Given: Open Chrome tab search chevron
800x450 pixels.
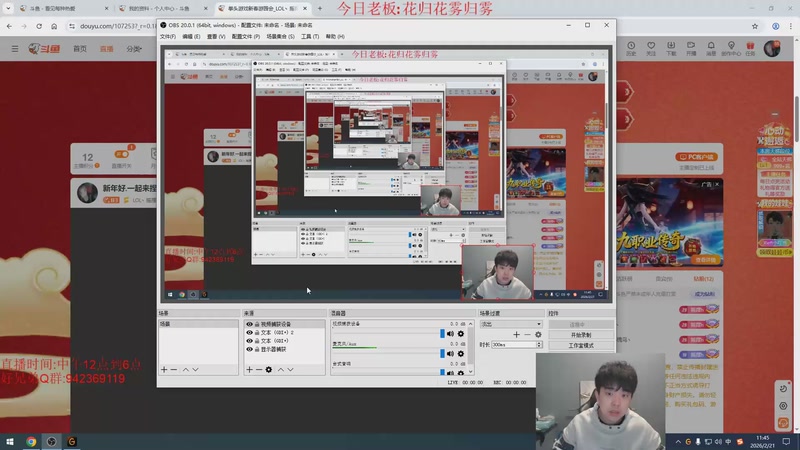Looking at the screenshot, I should pyautogui.click(x=8, y=8).
